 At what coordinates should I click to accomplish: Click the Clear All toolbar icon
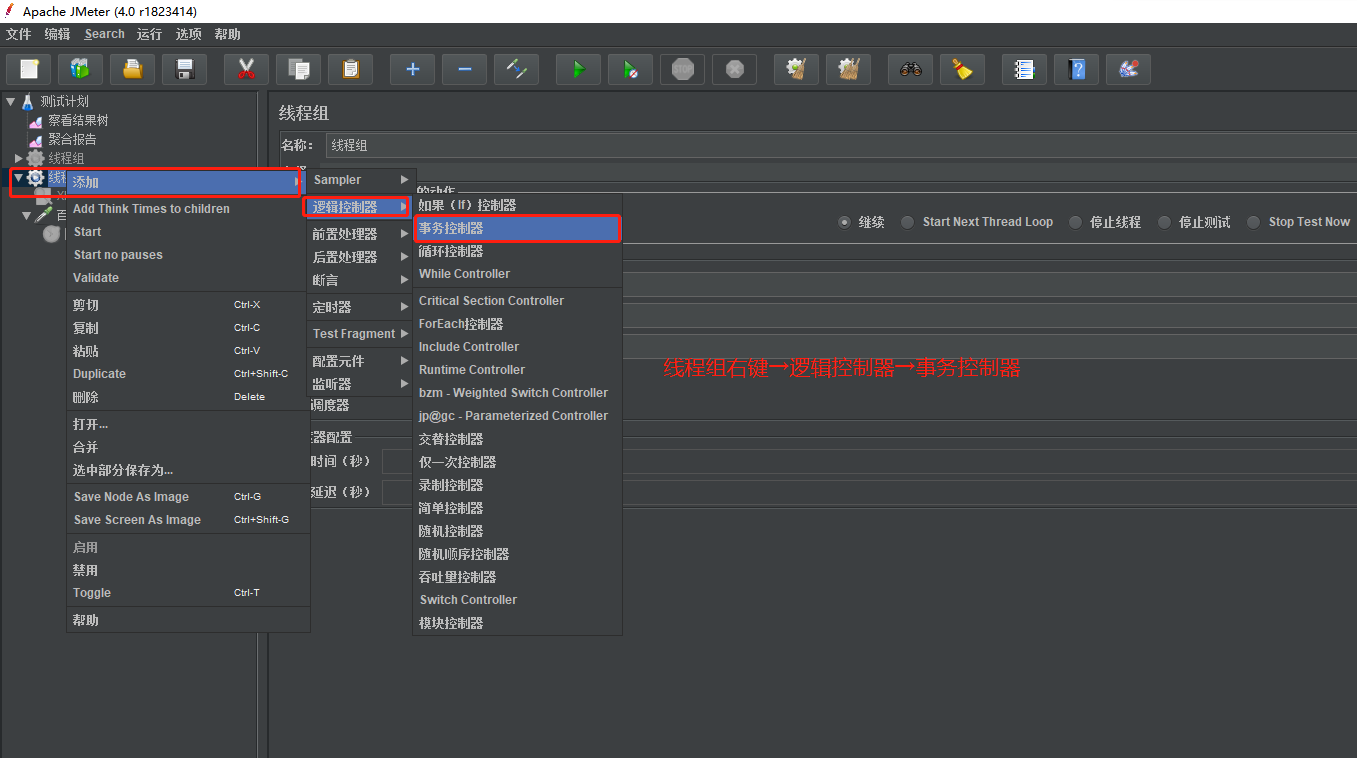(848, 69)
